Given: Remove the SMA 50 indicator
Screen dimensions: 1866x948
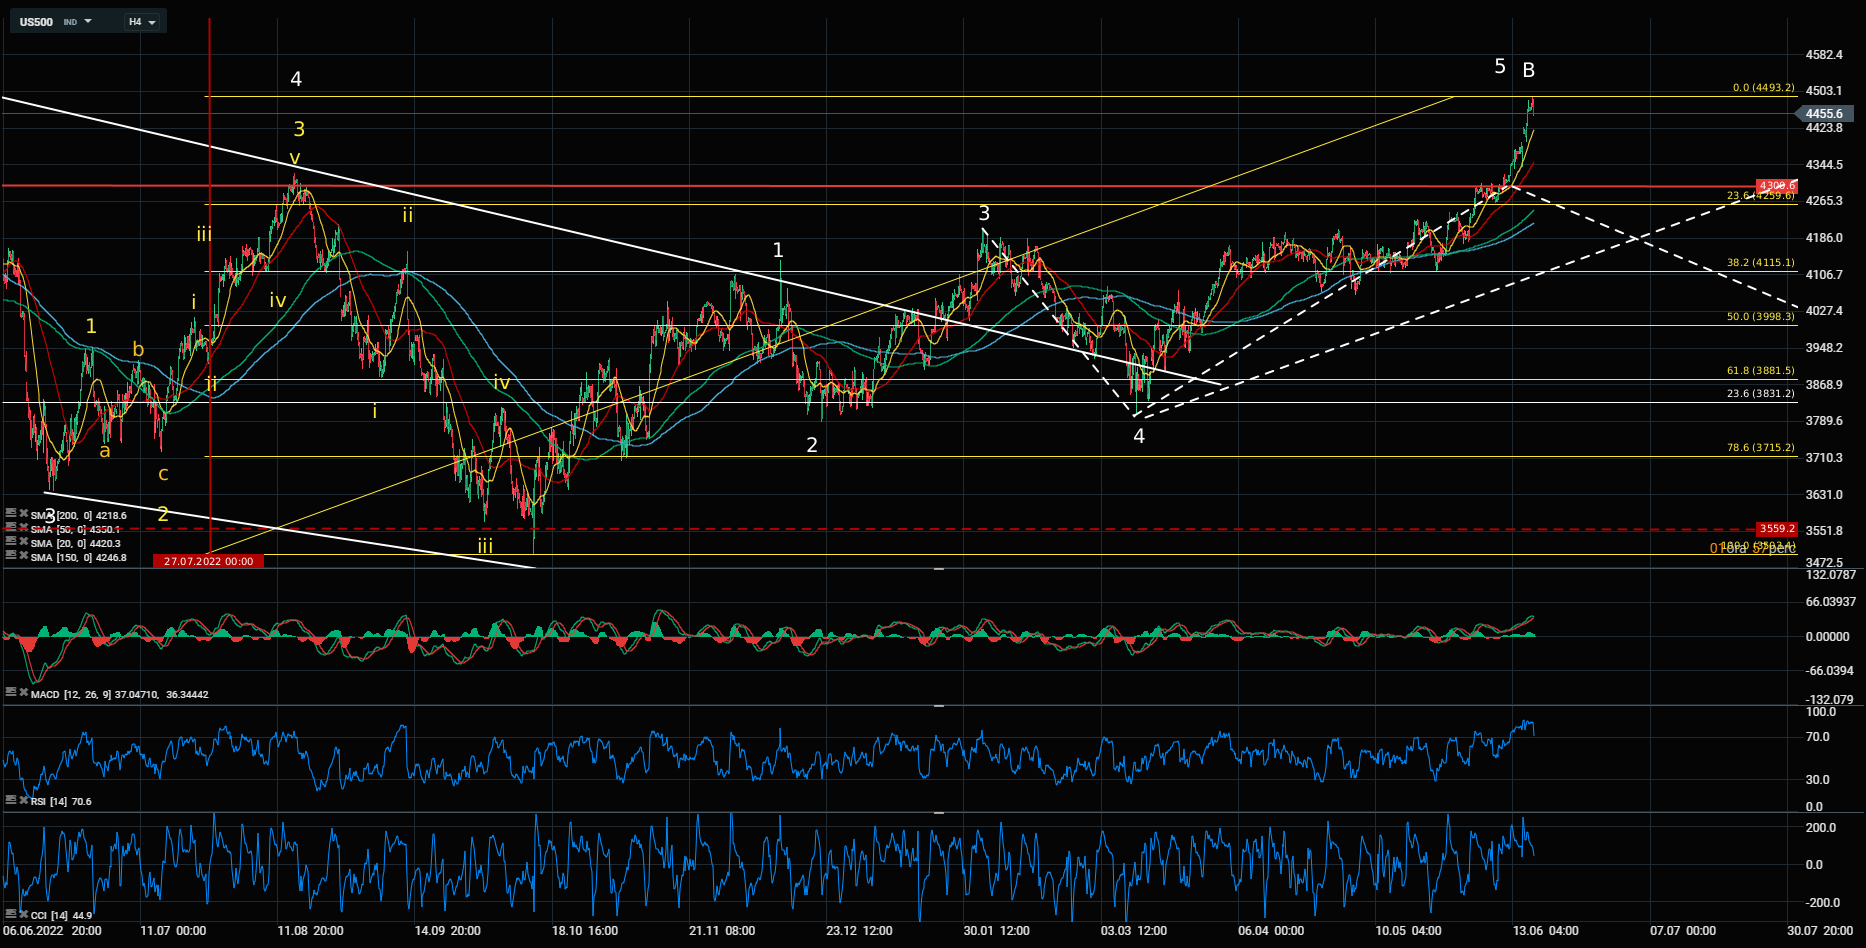Looking at the screenshot, I should (x=23, y=528).
